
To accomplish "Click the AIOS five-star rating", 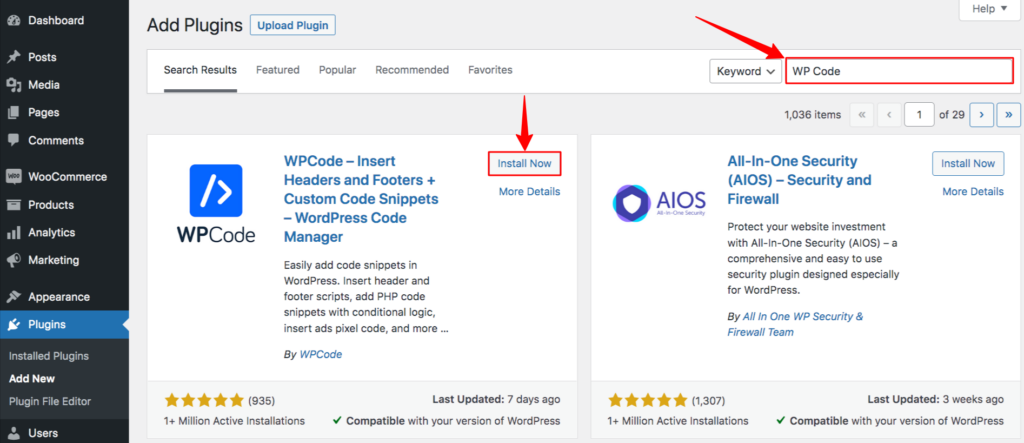I will pos(648,400).
